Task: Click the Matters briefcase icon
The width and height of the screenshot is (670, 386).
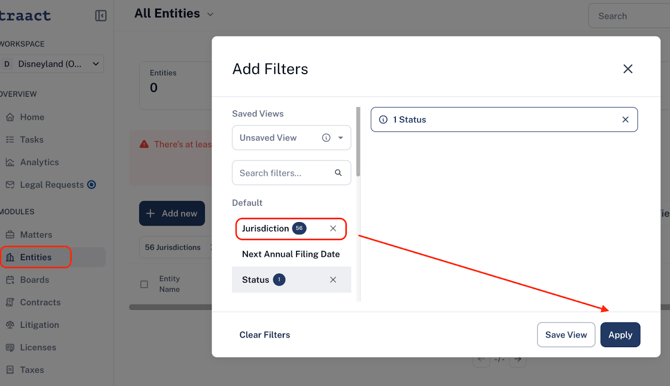Action: 10,235
